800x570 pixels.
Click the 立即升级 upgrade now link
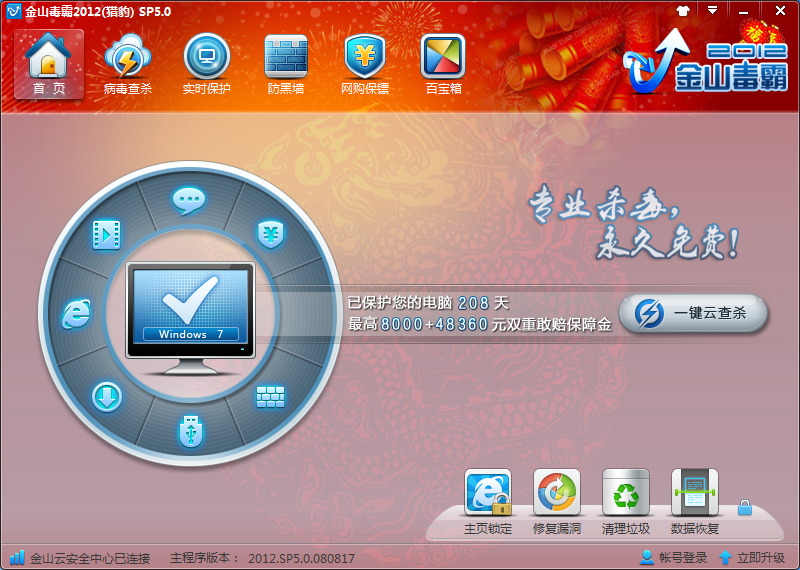[752, 558]
